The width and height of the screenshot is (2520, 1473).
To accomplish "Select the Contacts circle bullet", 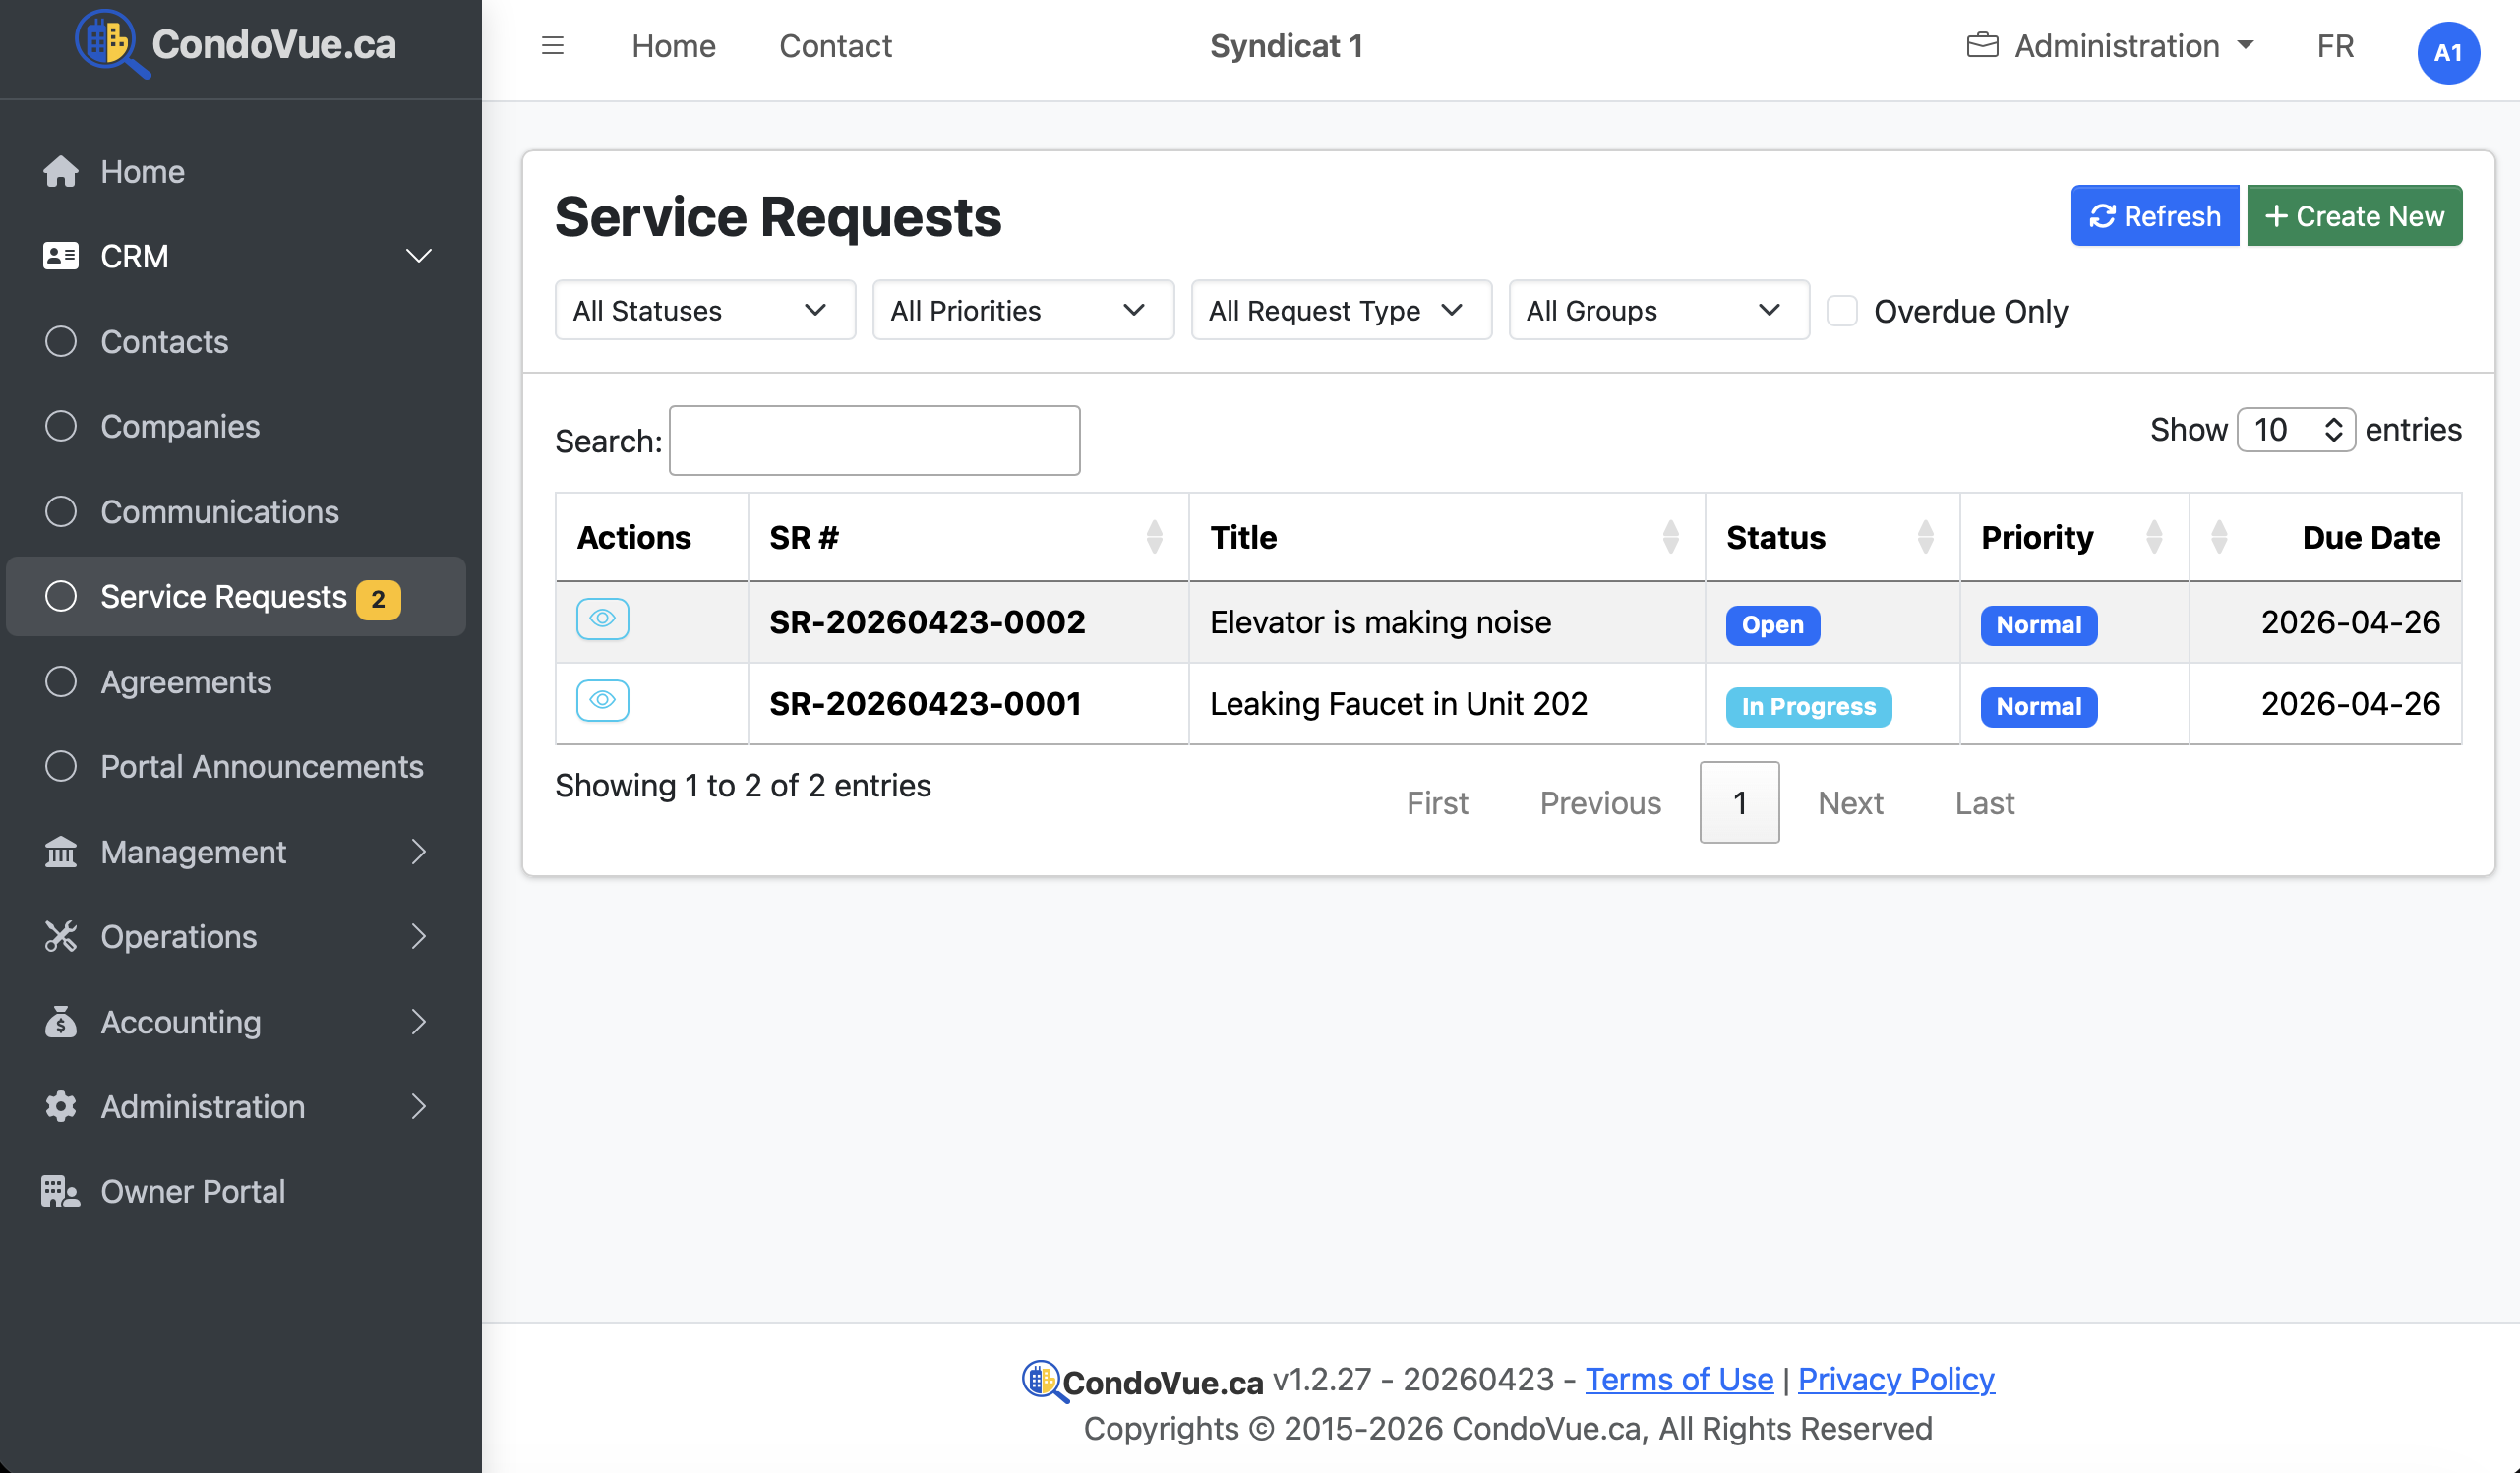I will coord(60,341).
